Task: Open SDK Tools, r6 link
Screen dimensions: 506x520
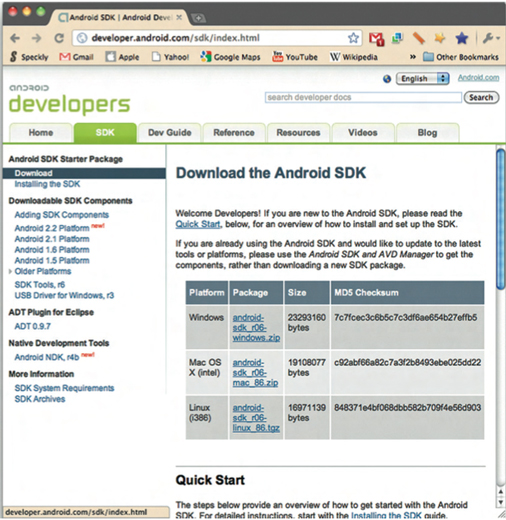Action: (x=40, y=285)
